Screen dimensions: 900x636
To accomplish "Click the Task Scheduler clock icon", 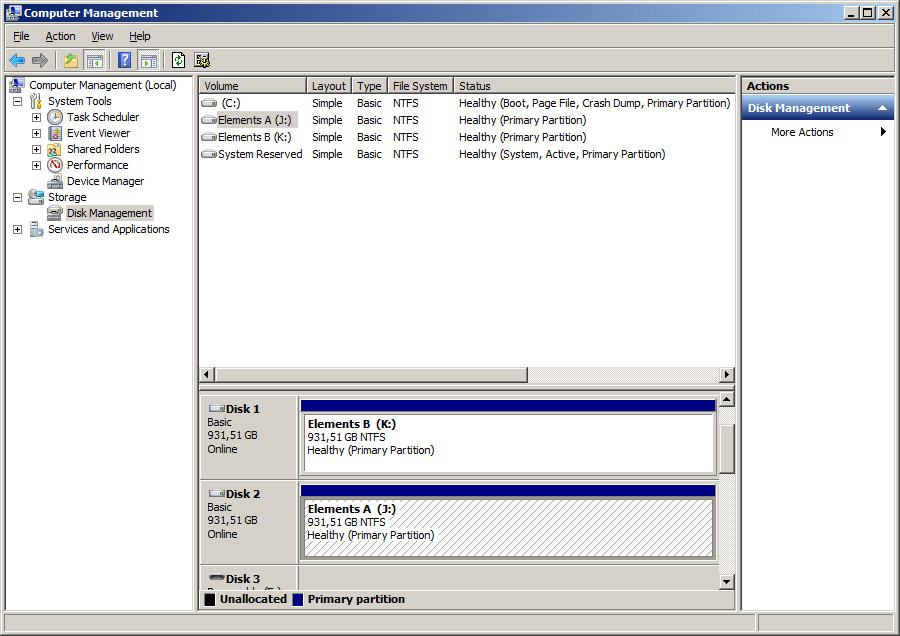I will click(x=55, y=117).
